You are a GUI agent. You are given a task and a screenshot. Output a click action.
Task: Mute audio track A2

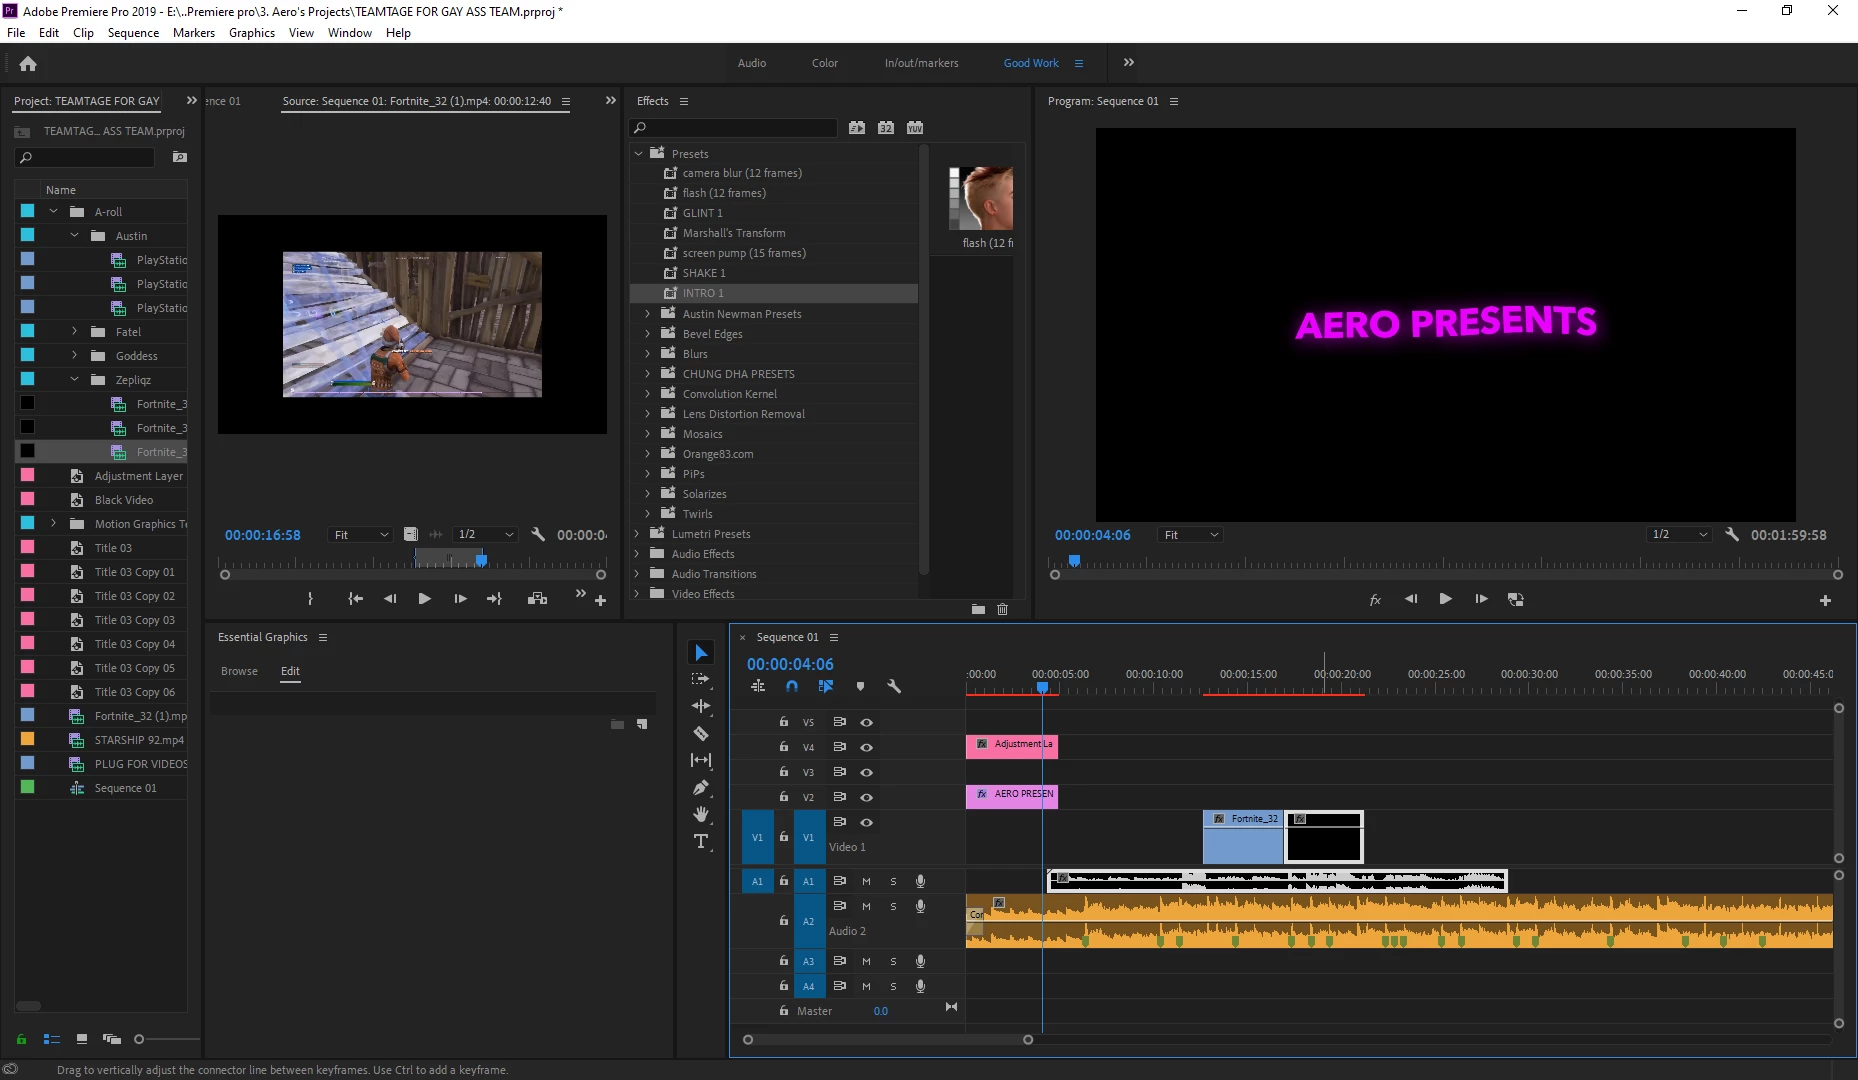(866, 906)
